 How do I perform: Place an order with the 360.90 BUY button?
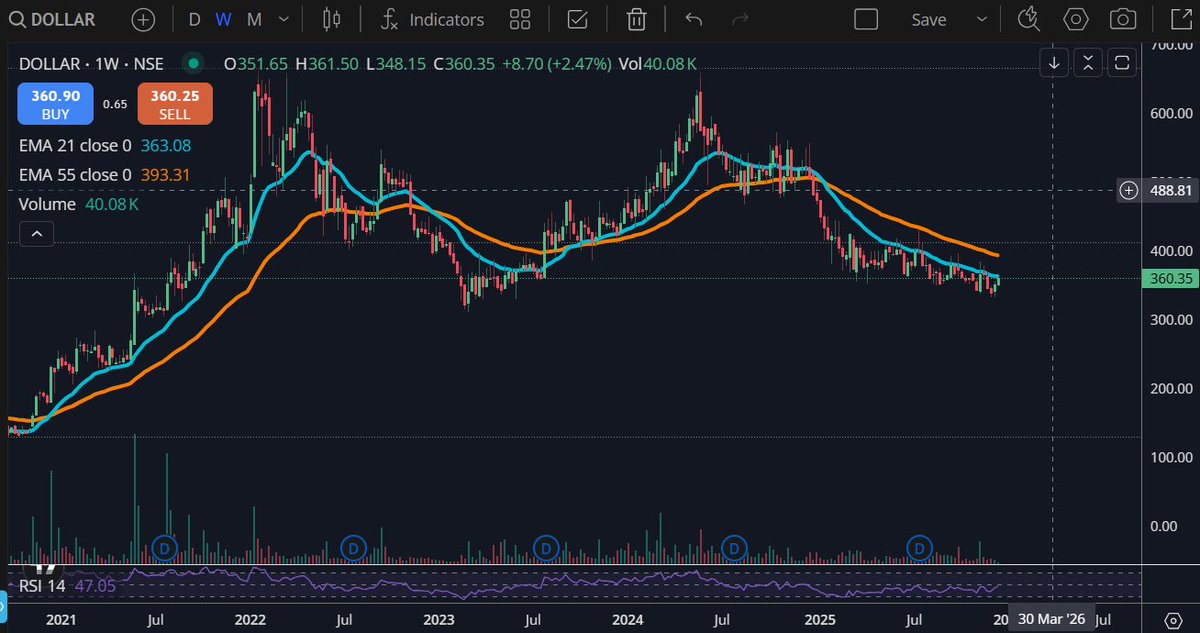[55, 103]
